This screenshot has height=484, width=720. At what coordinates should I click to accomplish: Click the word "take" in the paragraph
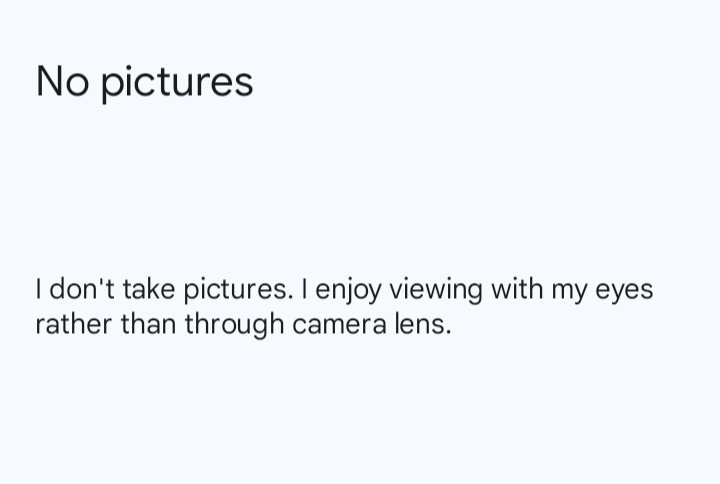149,289
